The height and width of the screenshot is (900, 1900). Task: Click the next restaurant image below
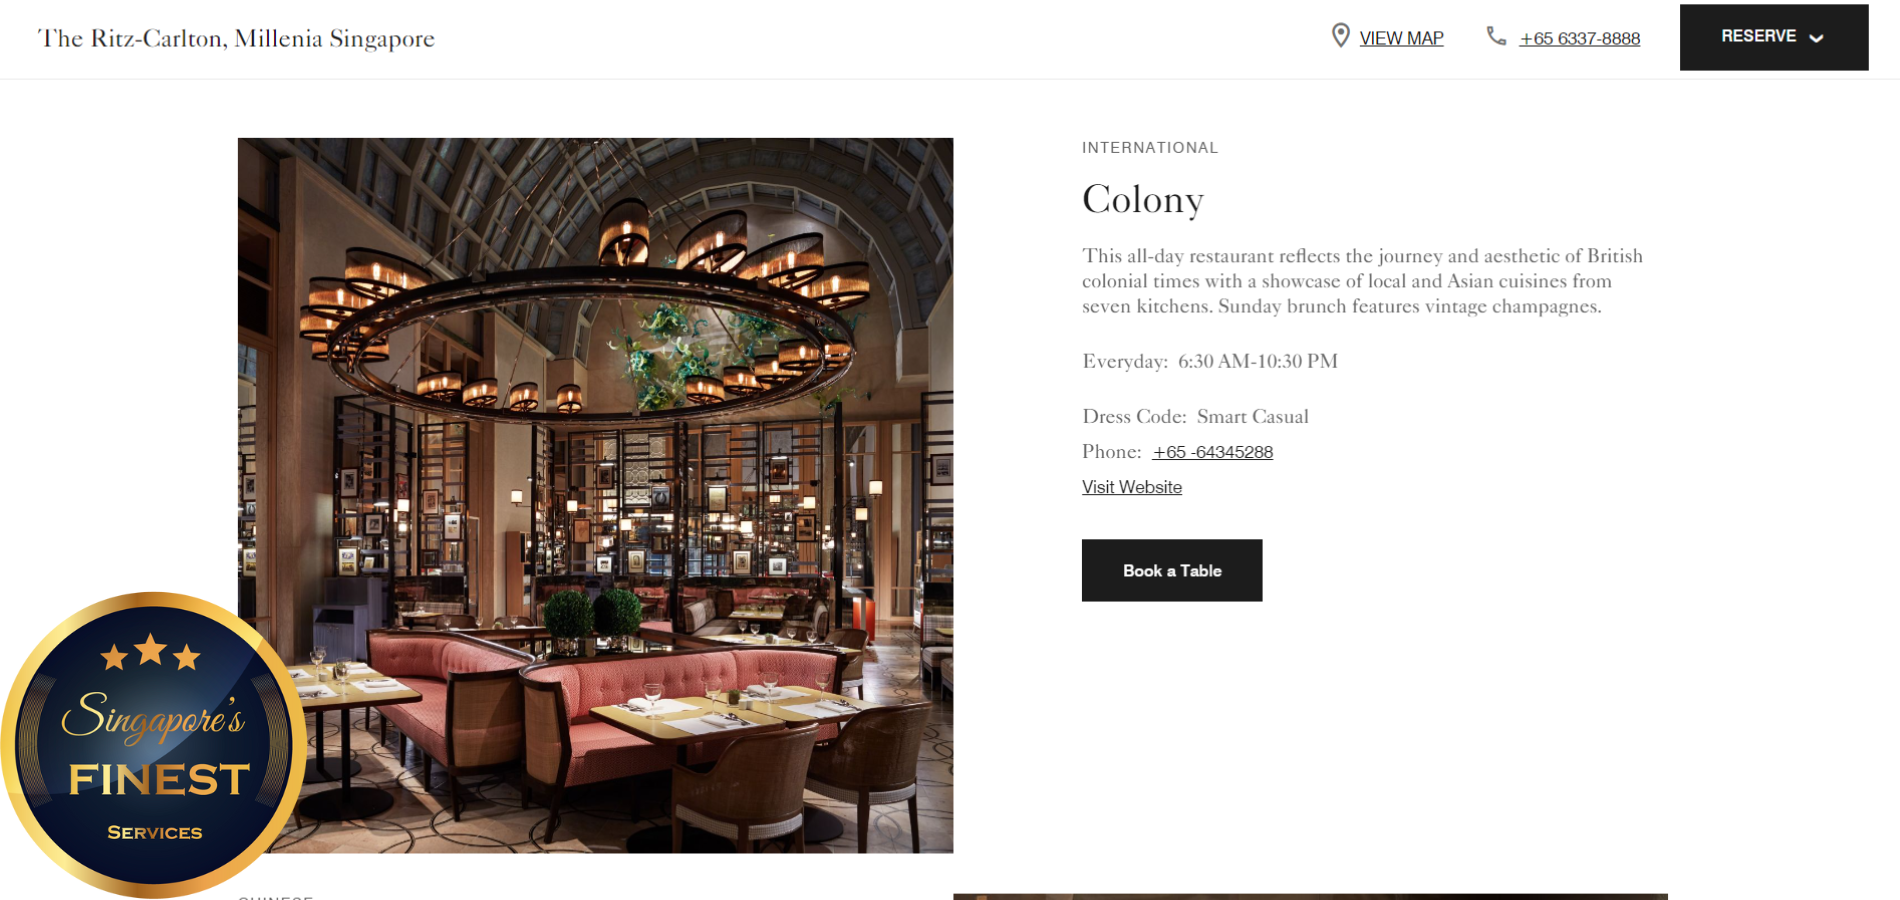click(x=1310, y=896)
